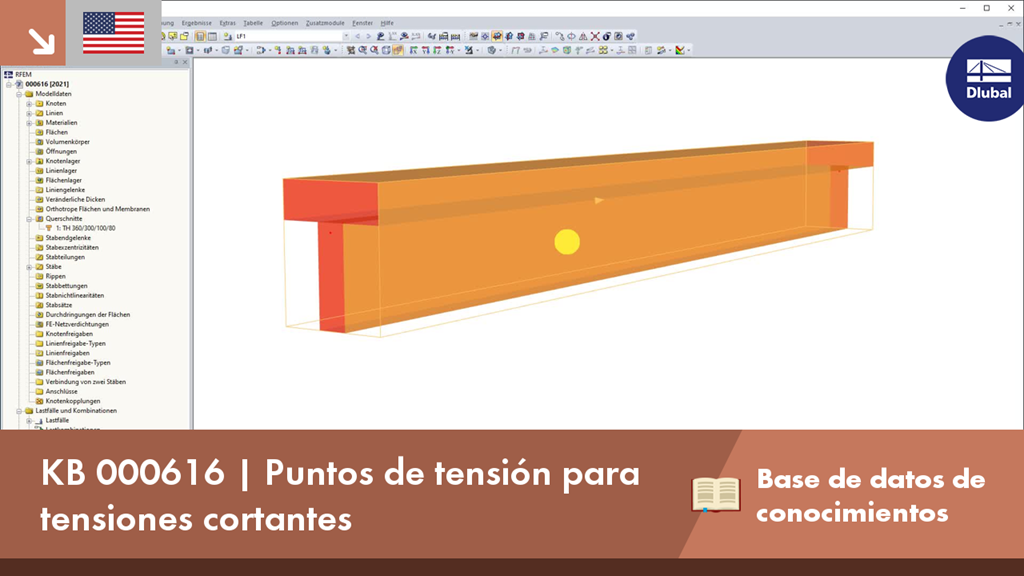Open the Ergebnisse menu
Image resolution: width=1024 pixels, height=576 pixels.
click(x=197, y=23)
